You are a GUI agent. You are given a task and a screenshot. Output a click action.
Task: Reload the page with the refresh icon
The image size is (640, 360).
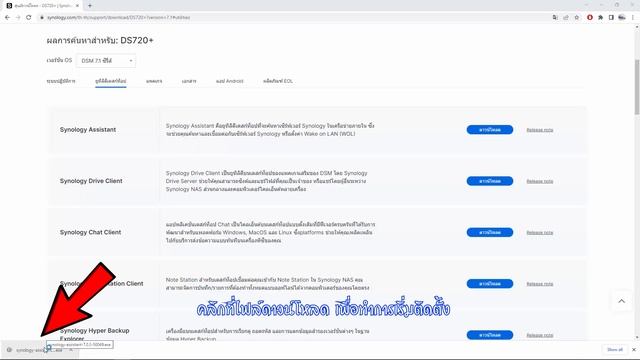point(29,18)
